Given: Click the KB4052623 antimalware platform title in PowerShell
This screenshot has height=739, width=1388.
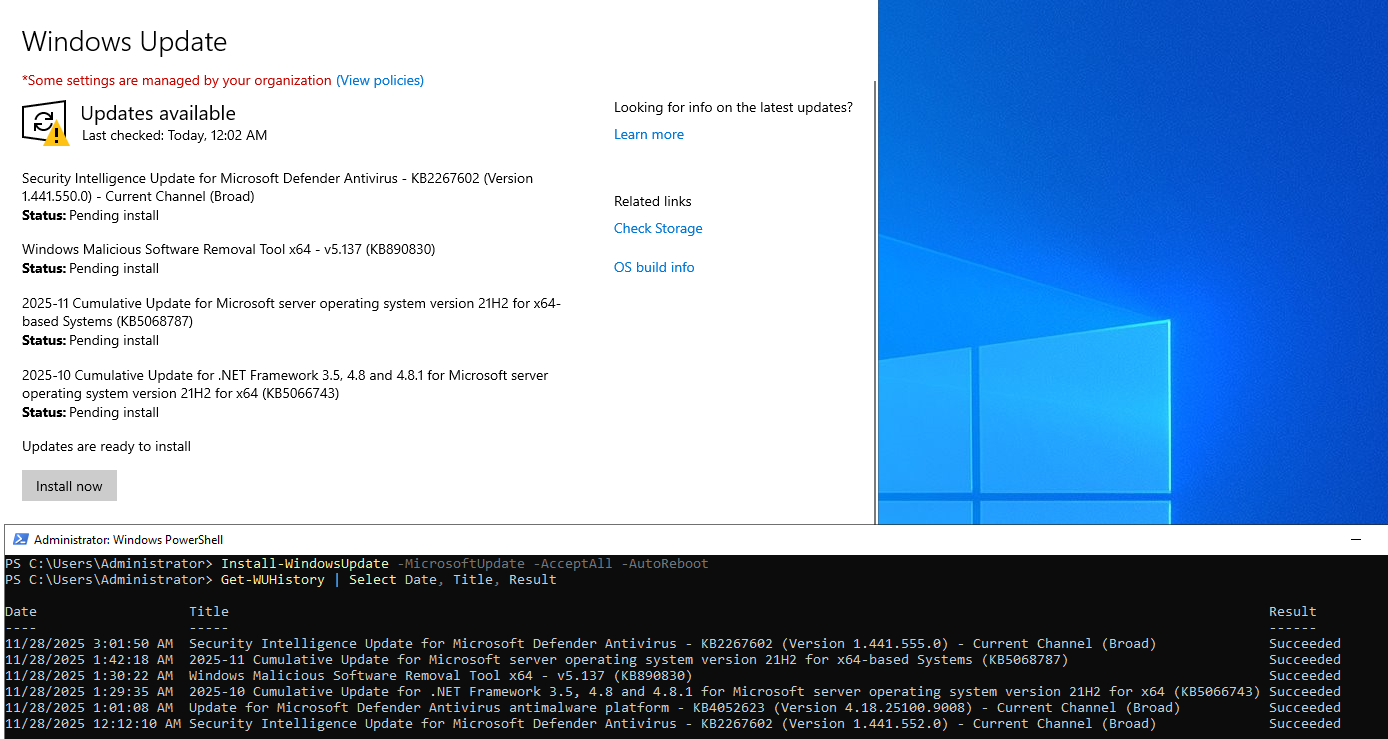Looking at the screenshot, I should click(684, 708).
